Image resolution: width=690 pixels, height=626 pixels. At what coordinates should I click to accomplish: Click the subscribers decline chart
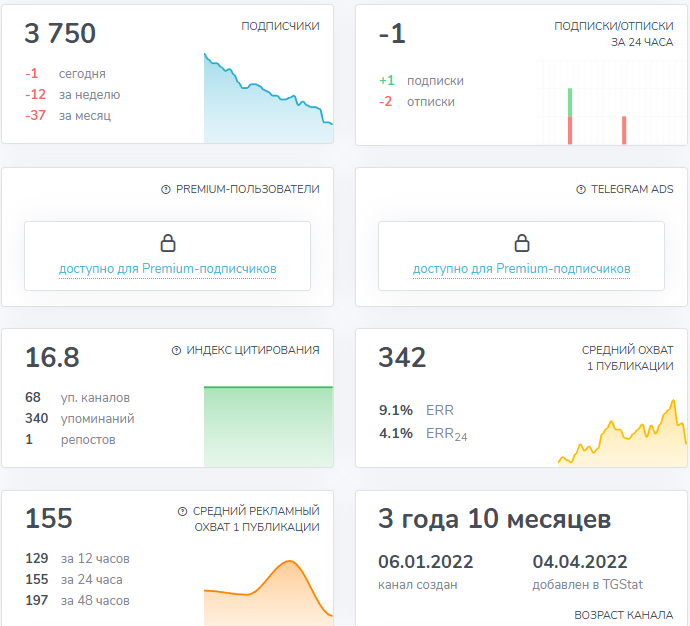(x=268, y=98)
